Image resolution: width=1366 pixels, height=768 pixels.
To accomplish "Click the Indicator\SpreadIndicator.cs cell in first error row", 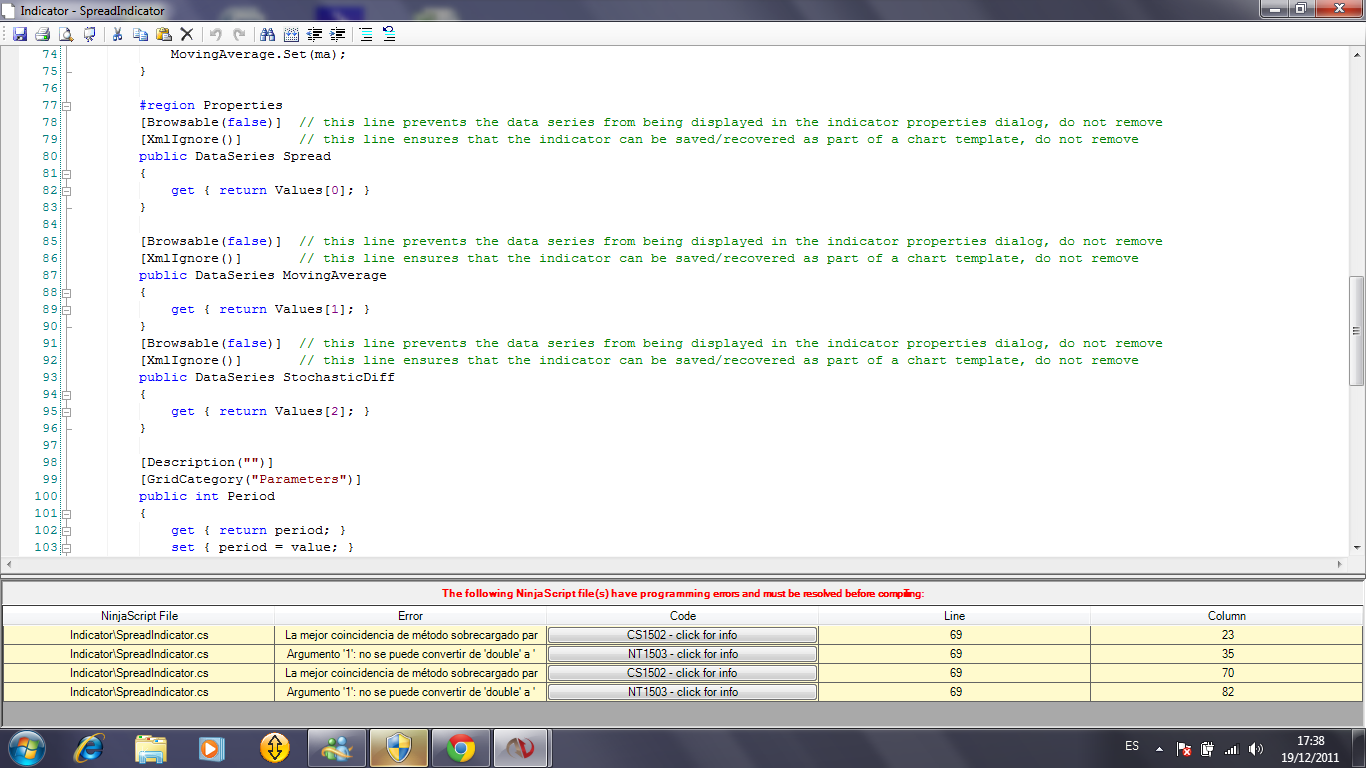I will (x=139, y=635).
